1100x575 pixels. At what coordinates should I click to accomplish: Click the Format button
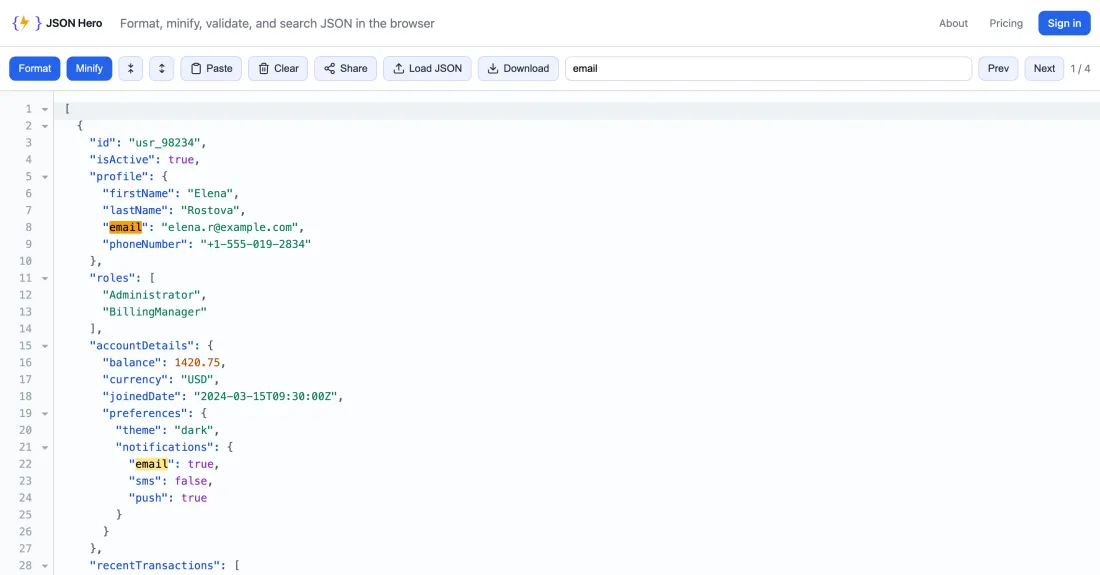(x=34, y=69)
